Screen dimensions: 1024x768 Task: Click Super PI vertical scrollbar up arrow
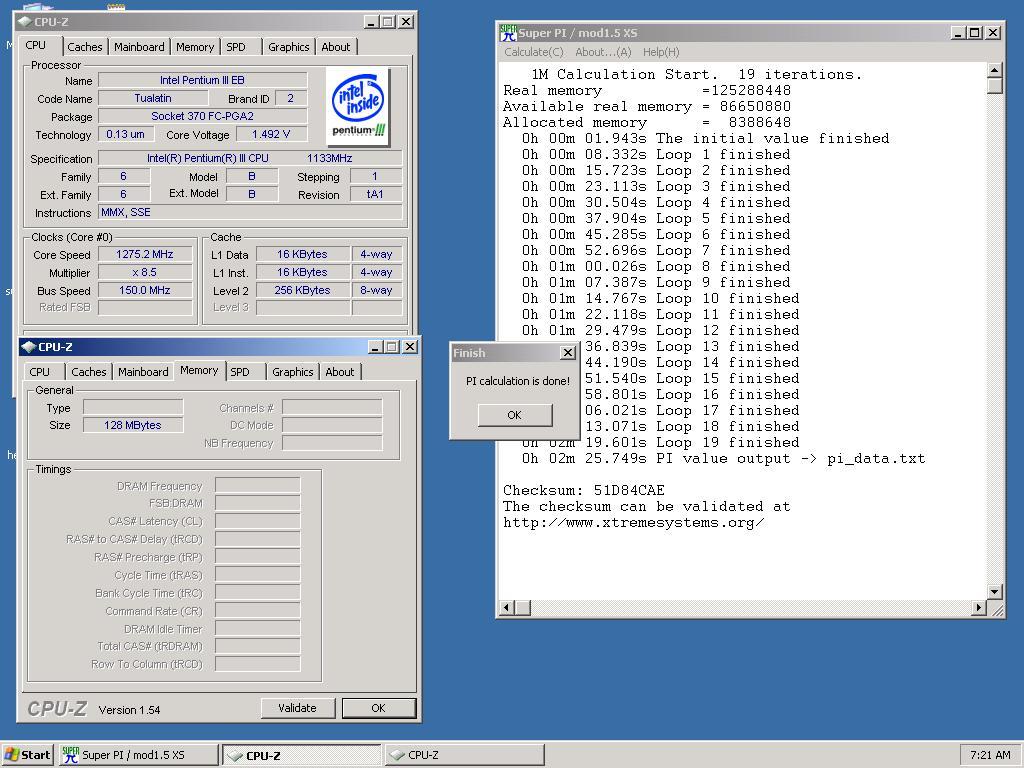995,70
